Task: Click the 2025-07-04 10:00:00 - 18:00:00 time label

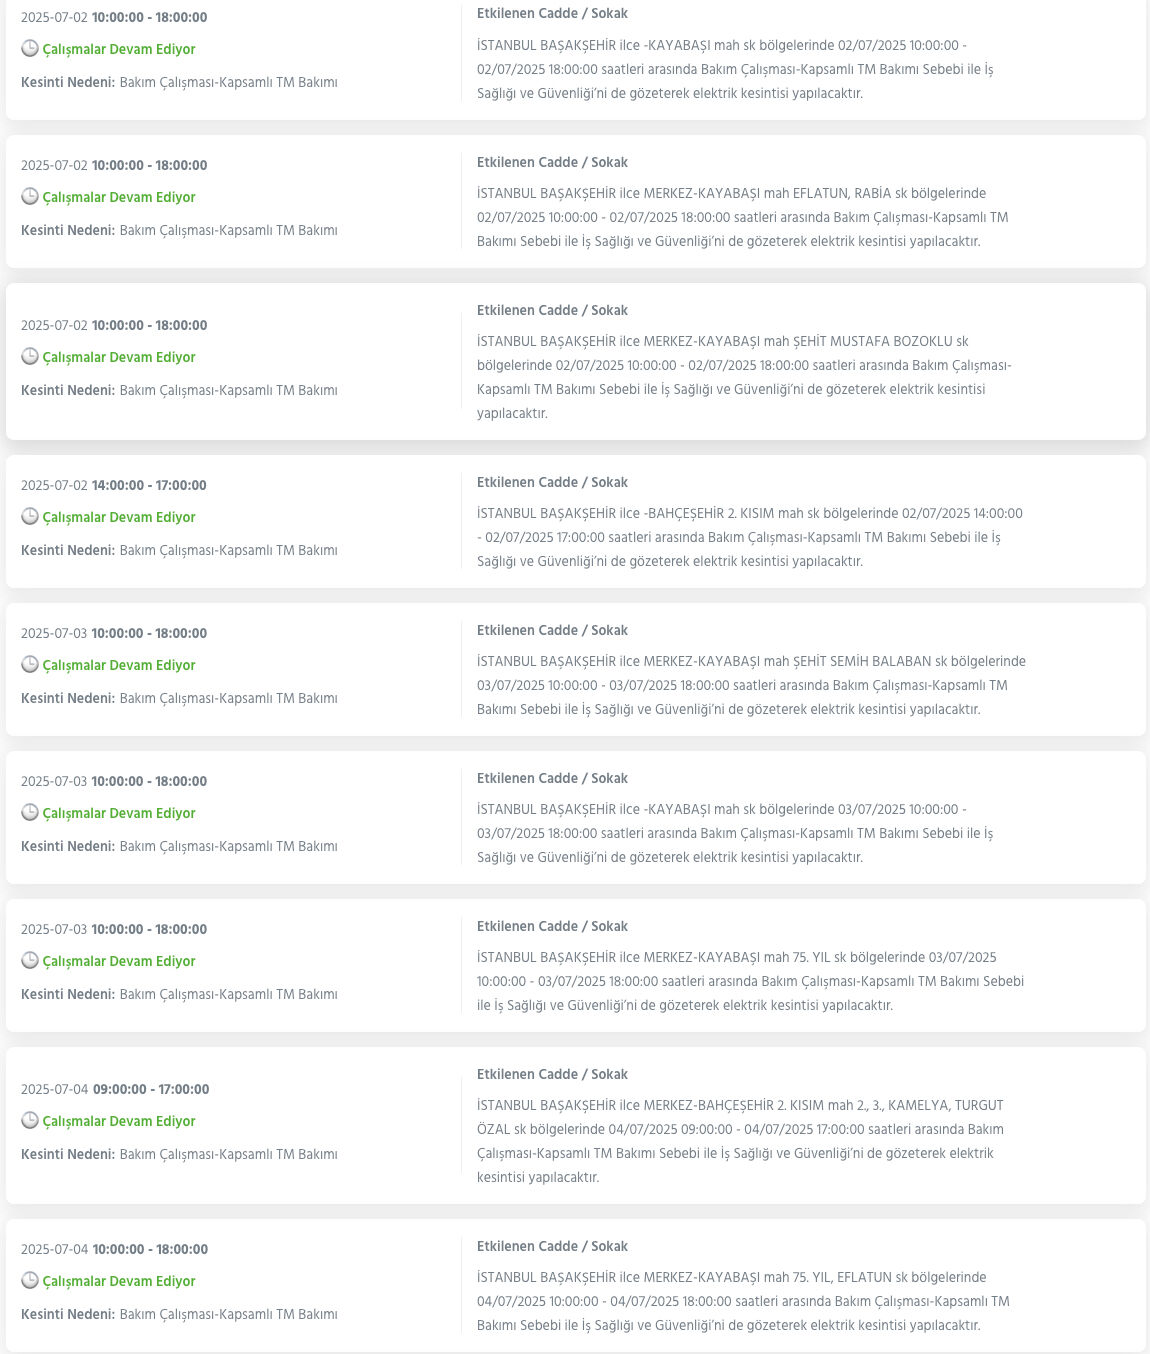Action: coord(115,1249)
